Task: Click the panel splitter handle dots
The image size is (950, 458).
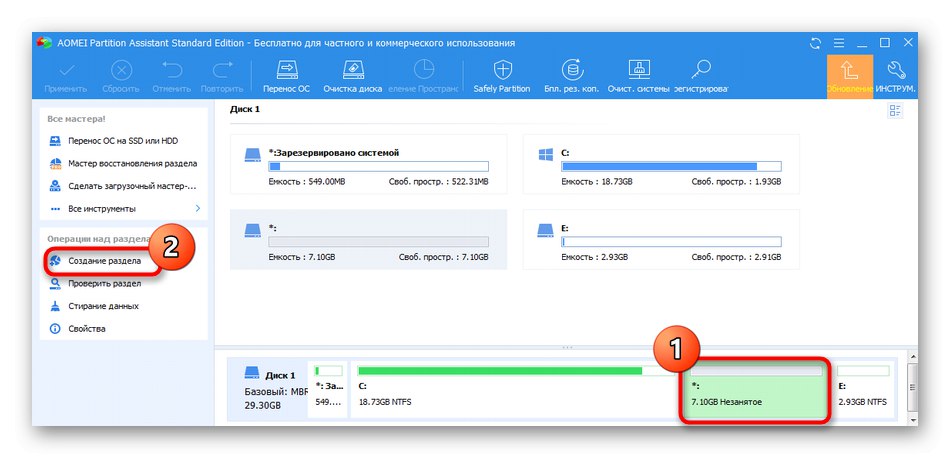Action: click(567, 347)
